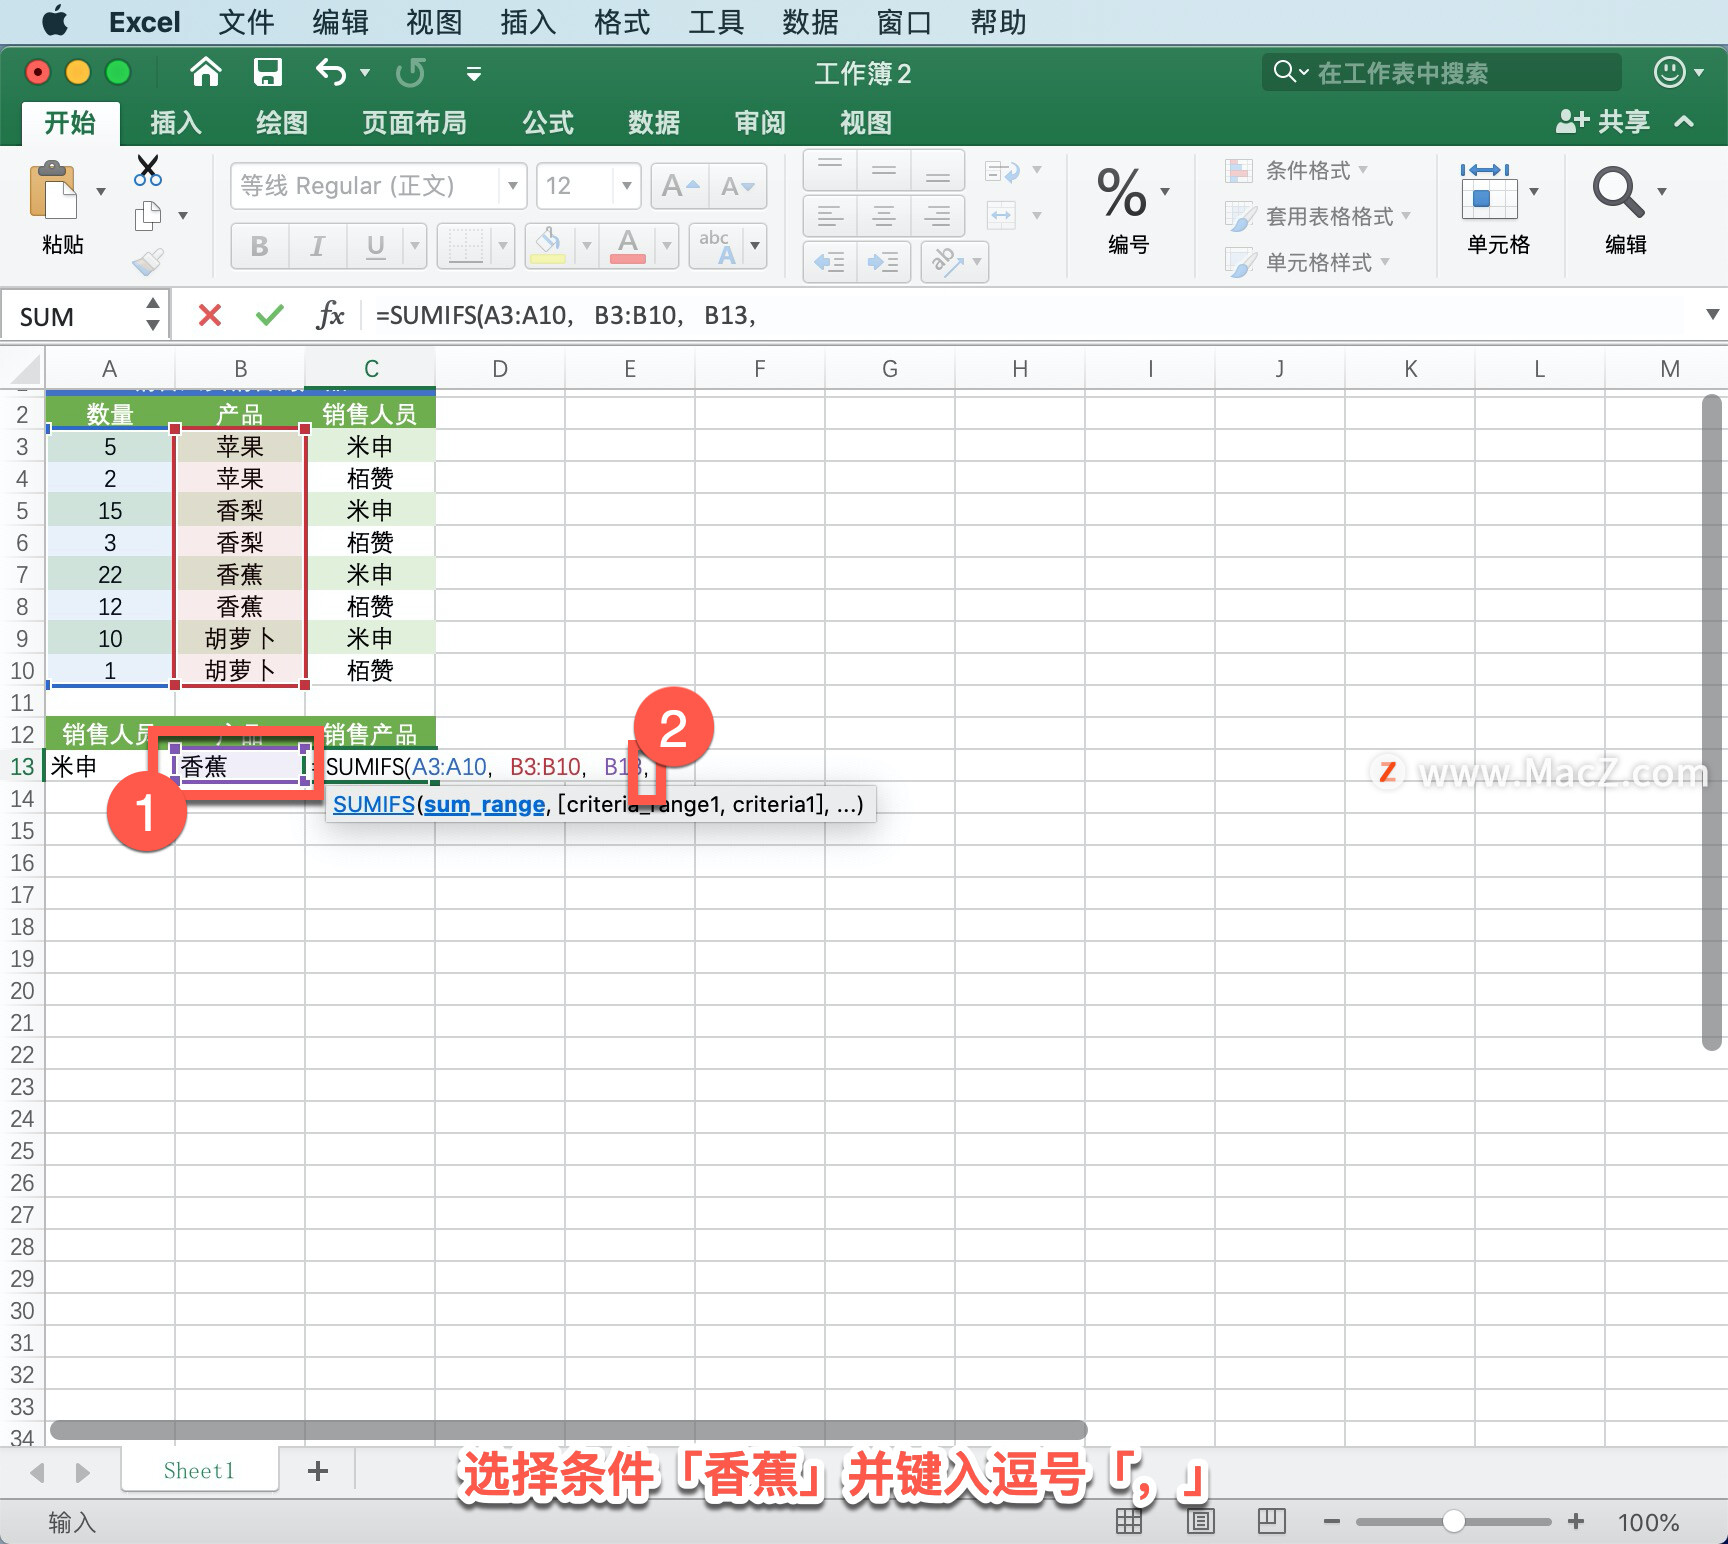The height and width of the screenshot is (1544, 1728).
Task: Click the top vertical align icon
Action: point(830,170)
